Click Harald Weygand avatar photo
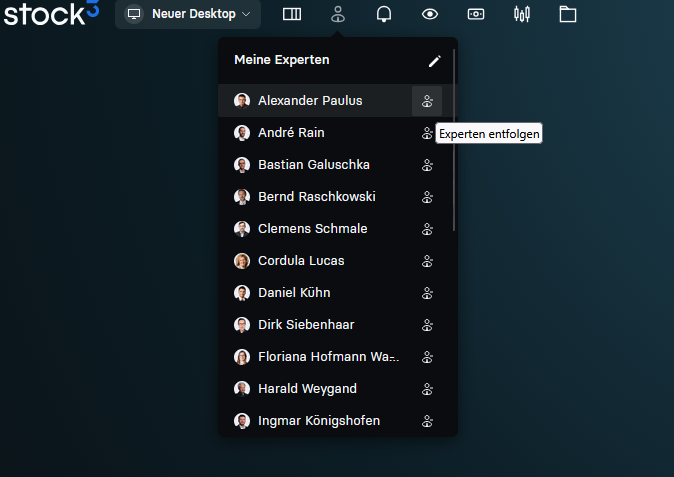The image size is (674, 477). click(242, 389)
